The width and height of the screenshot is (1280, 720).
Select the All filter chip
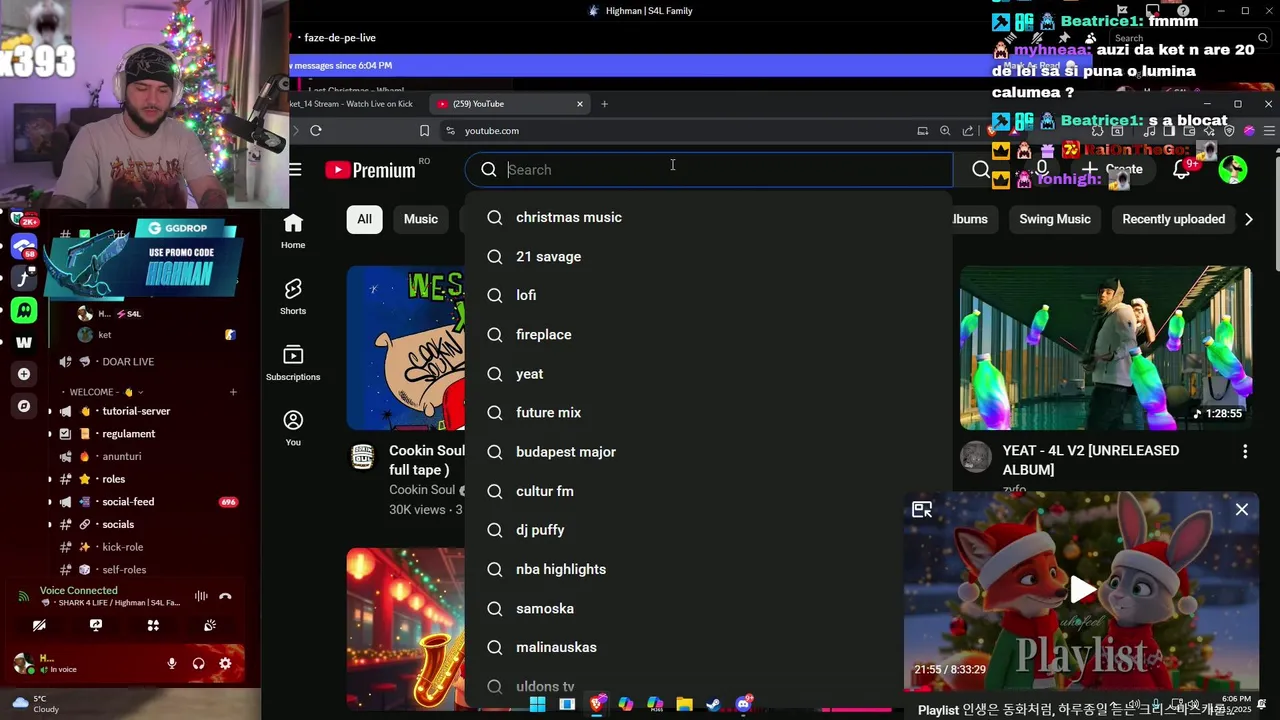[x=364, y=219]
